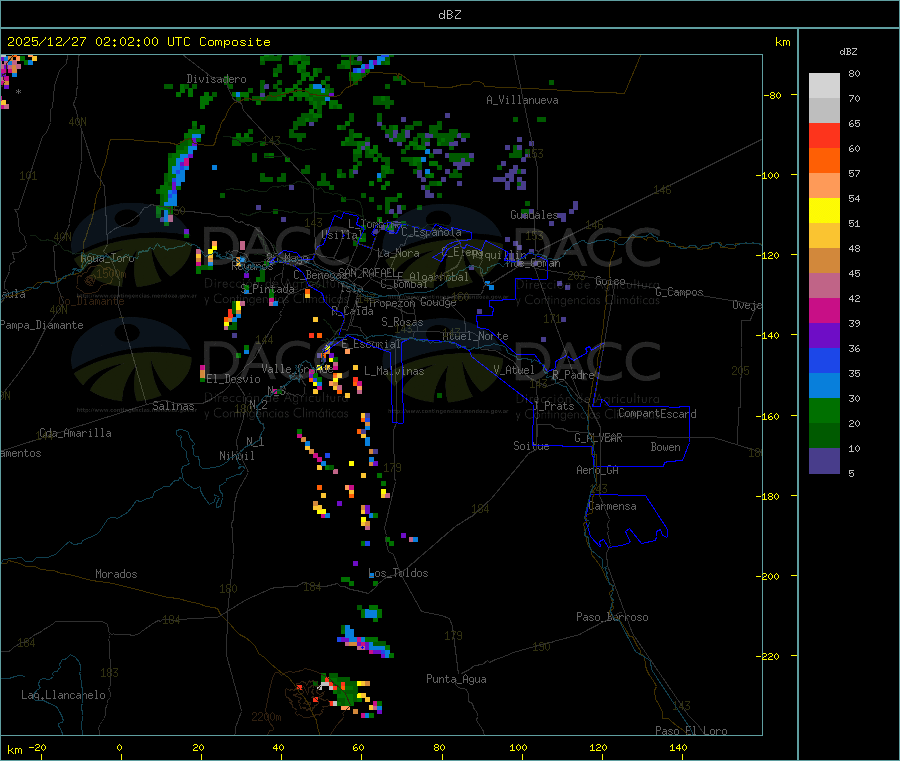Click the Paso_Barroso map label
Screen dimensions: 900x761
coord(612,617)
